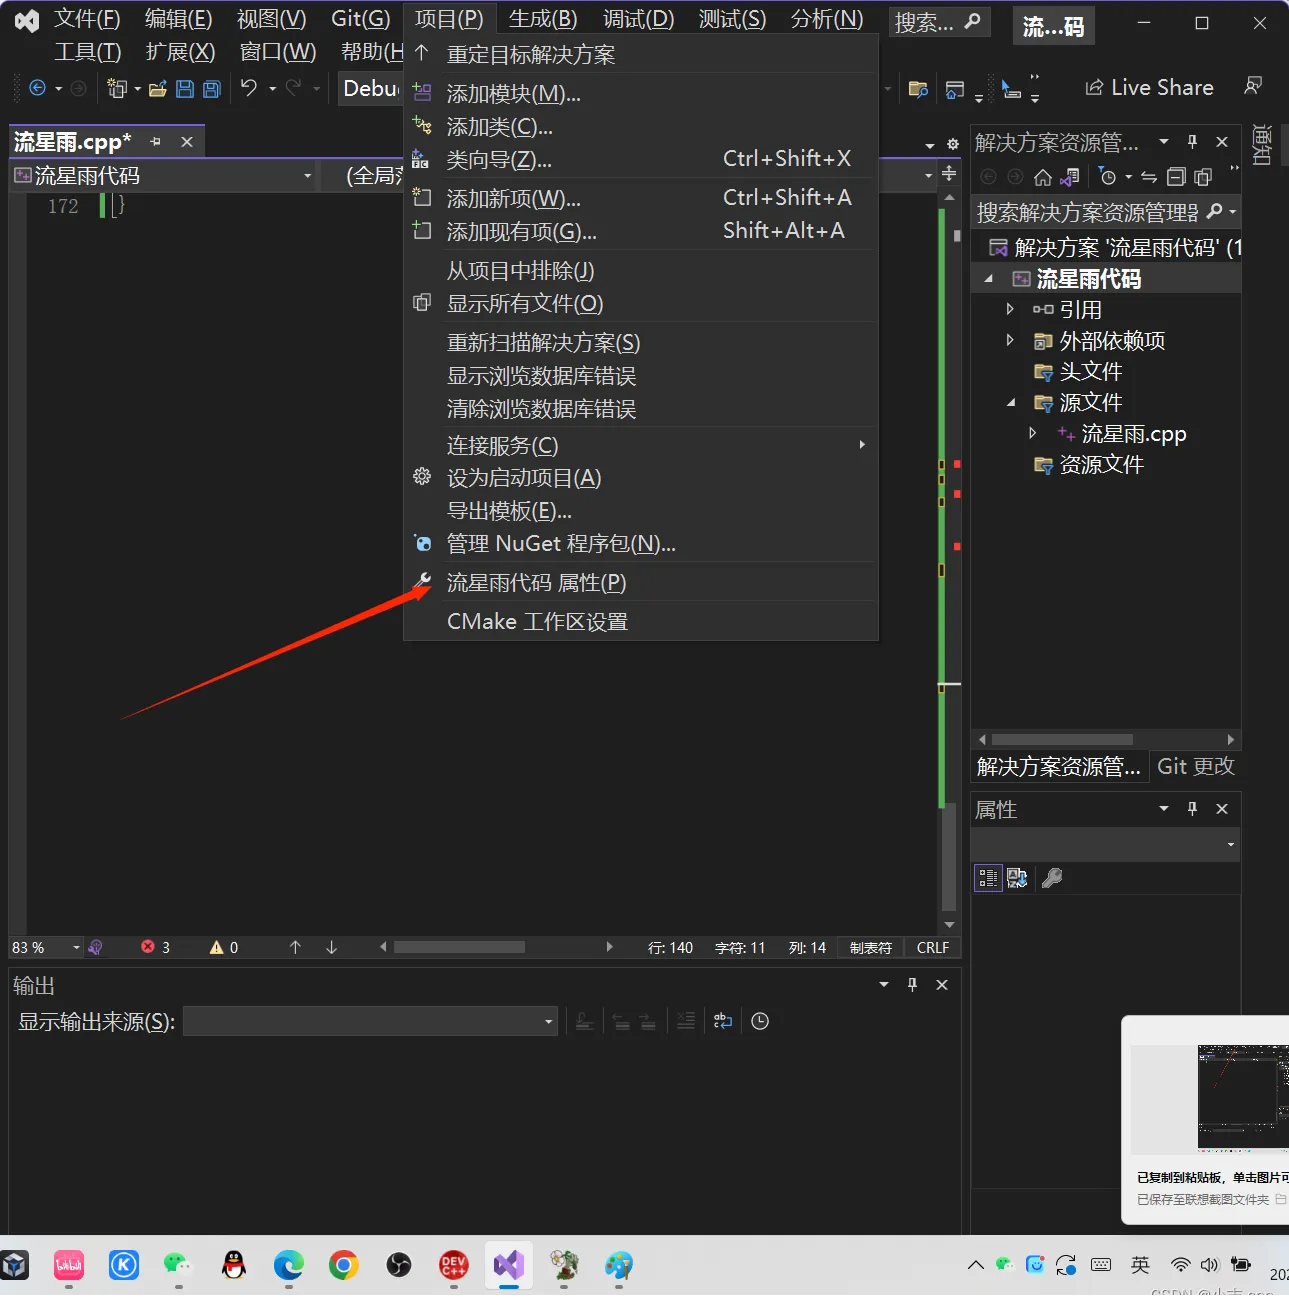Viewport: 1289px width, 1313px height.
Task: Switch Solution Explorer views icon
Action: tap(1070, 177)
